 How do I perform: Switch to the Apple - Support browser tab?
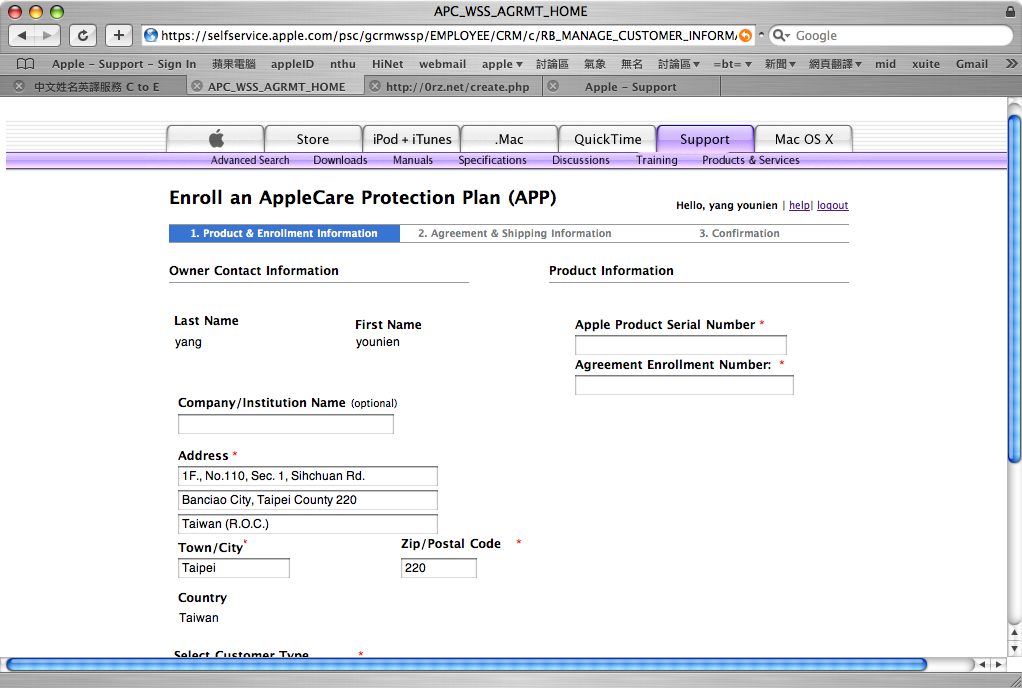[630, 87]
